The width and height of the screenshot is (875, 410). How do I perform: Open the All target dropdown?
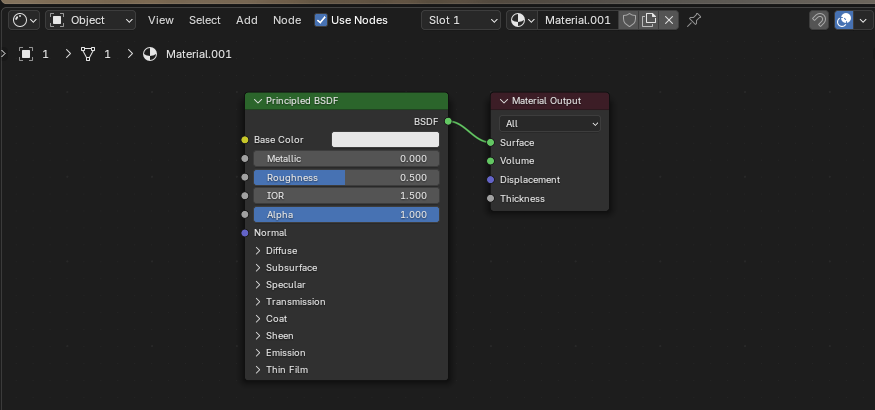551,124
